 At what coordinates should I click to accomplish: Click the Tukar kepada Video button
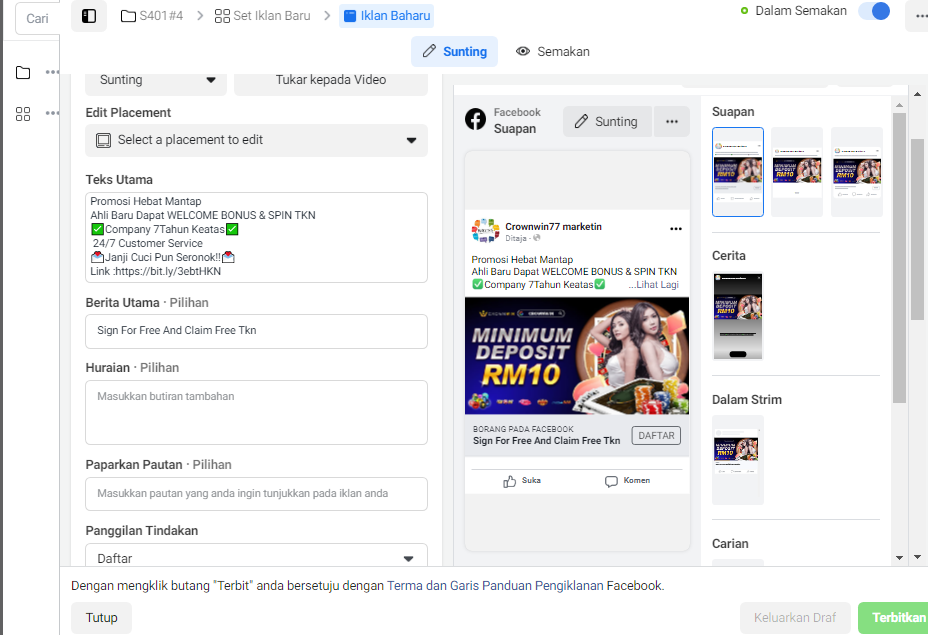click(x=331, y=80)
